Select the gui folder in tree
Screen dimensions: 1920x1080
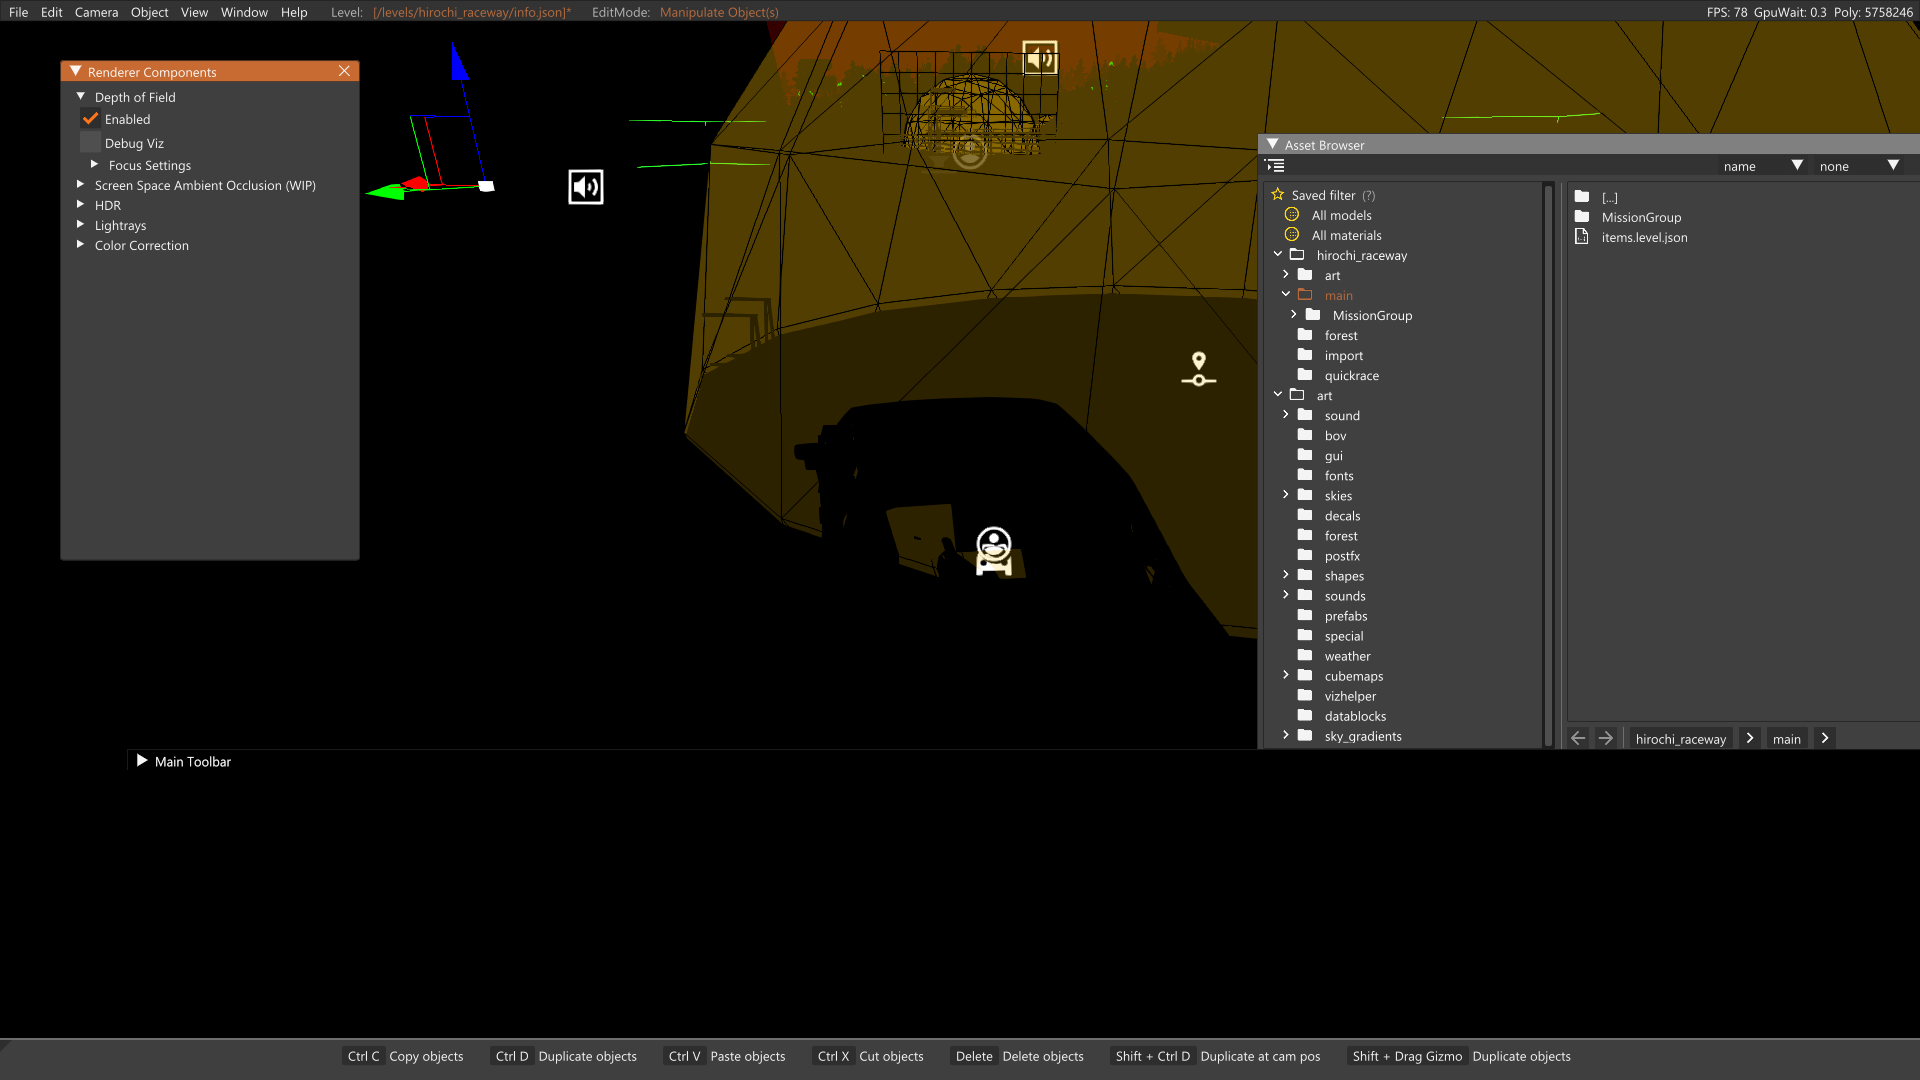click(x=1334, y=456)
